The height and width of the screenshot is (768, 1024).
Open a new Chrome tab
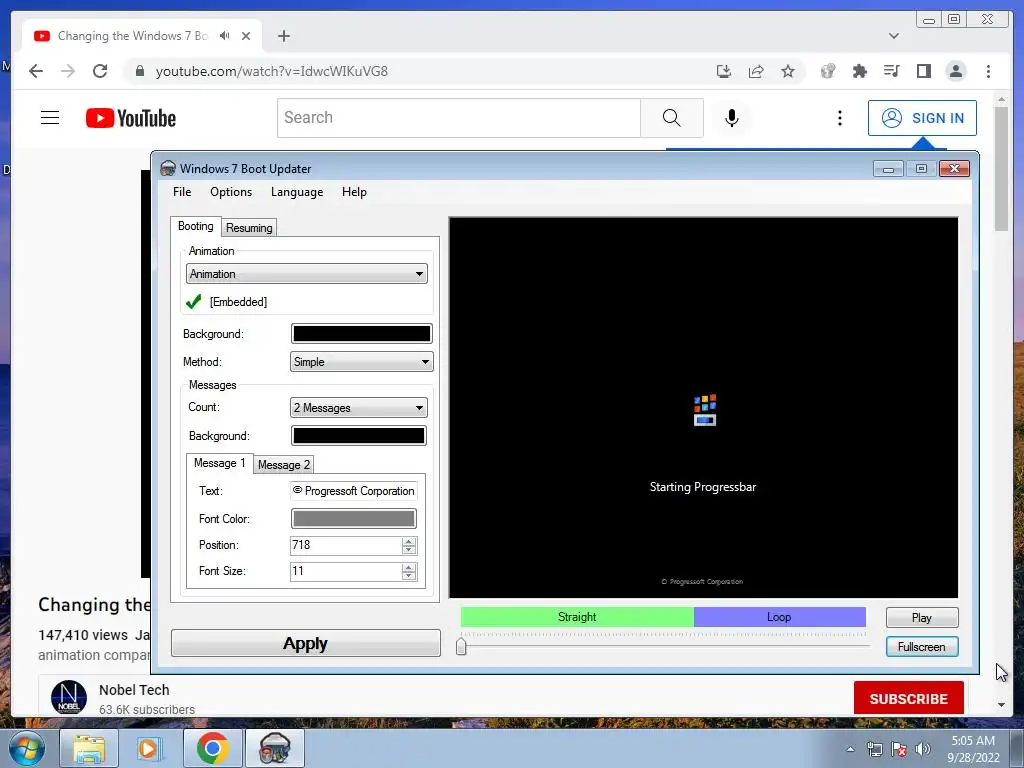(283, 36)
